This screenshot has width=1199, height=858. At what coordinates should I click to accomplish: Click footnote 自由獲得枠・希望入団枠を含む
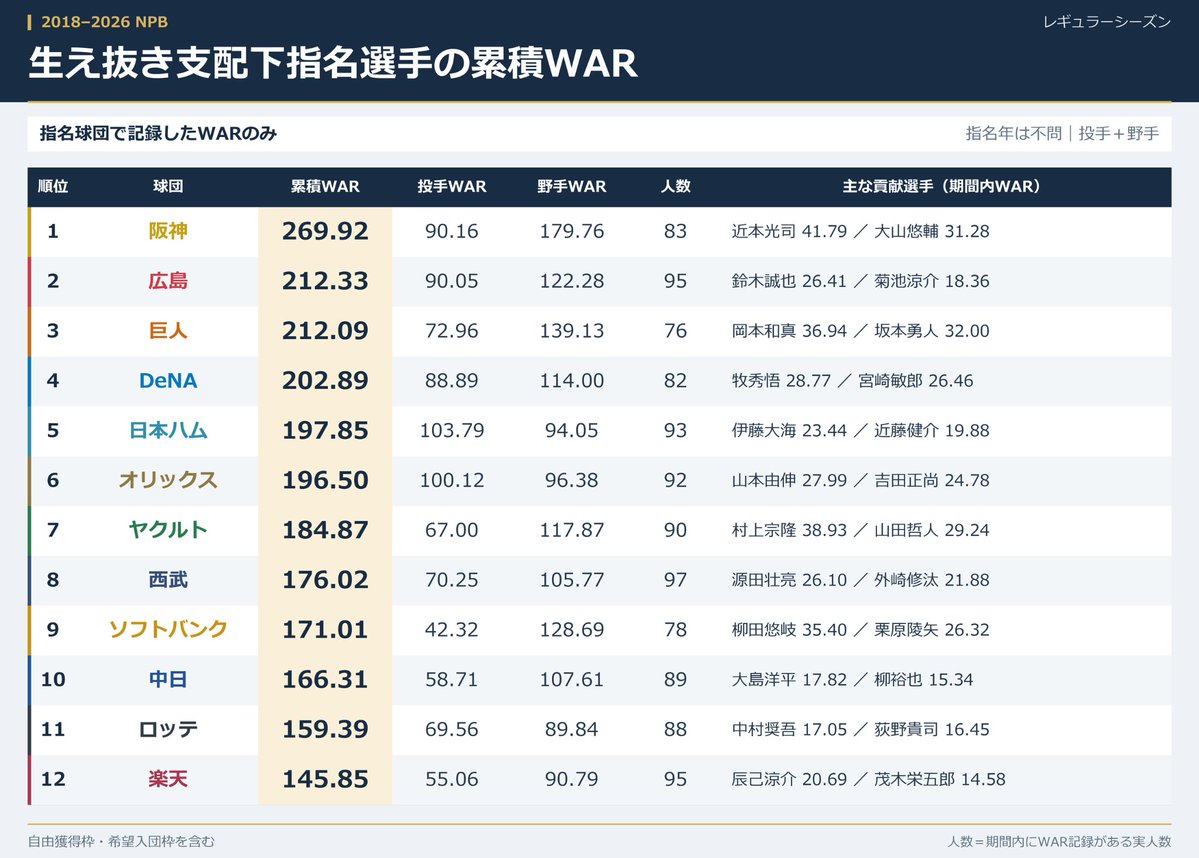click(x=122, y=841)
